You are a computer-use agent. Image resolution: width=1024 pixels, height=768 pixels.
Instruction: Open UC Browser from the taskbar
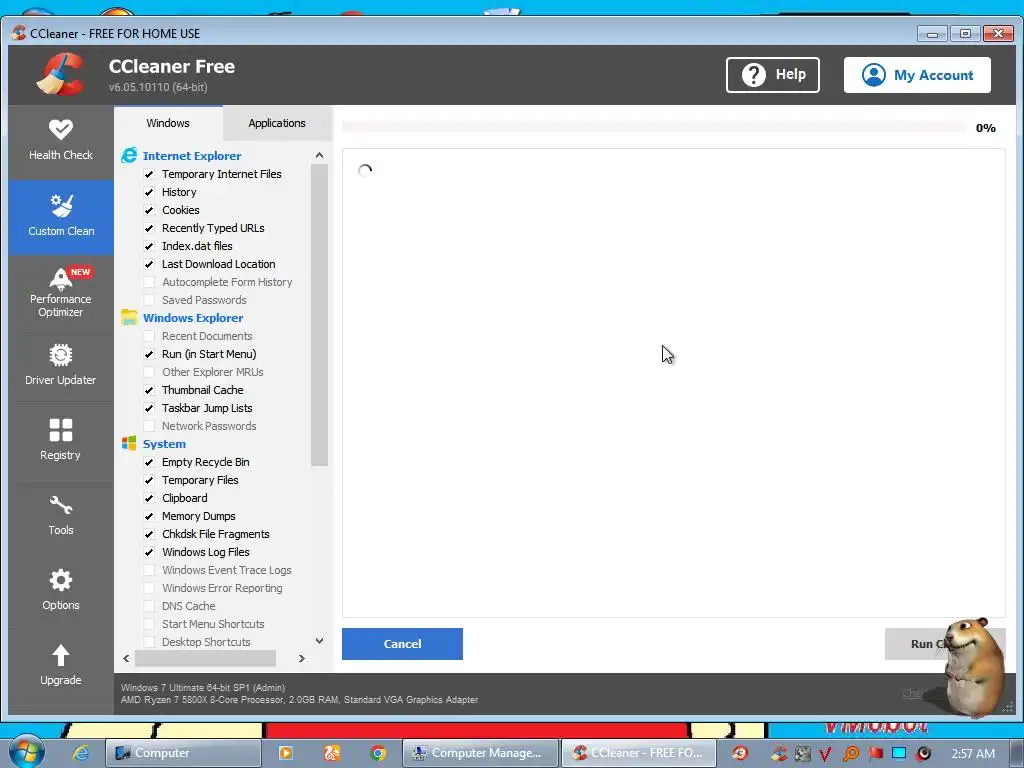[x=332, y=753]
